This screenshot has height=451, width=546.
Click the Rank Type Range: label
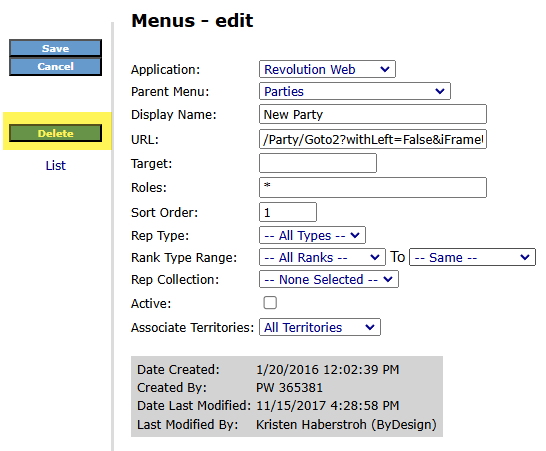184,258
